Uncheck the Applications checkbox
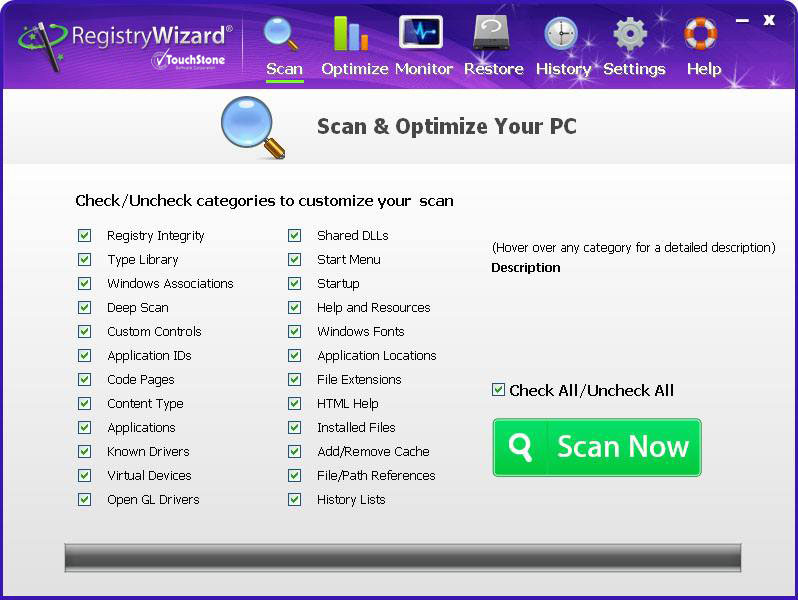Viewport: 798px width, 600px height. coord(84,427)
